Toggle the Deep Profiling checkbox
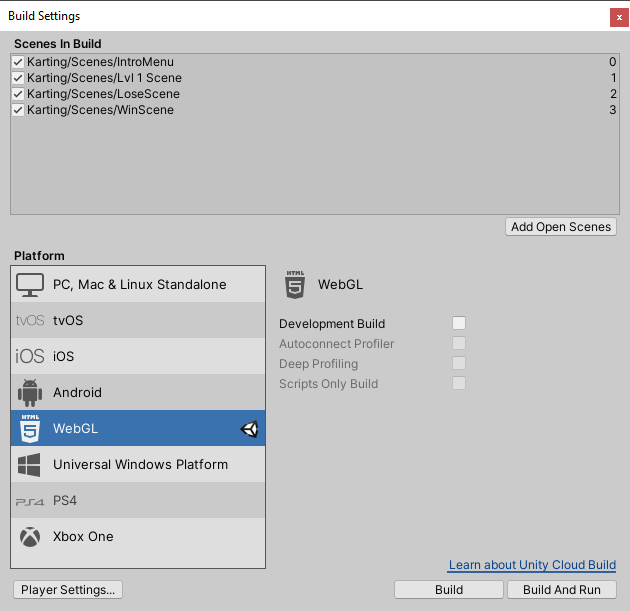 pyautogui.click(x=459, y=363)
